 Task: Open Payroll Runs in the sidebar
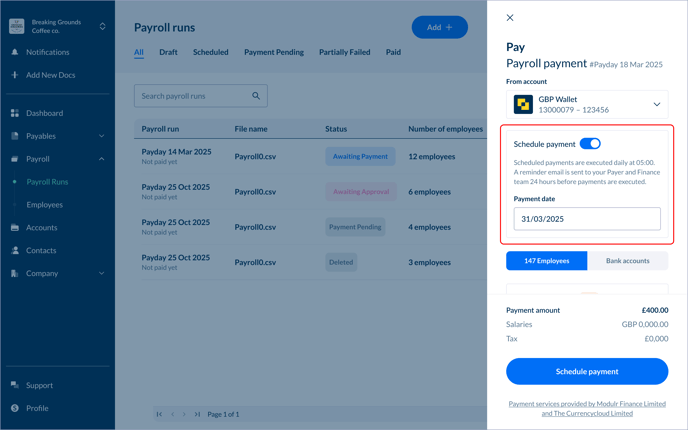(47, 182)
